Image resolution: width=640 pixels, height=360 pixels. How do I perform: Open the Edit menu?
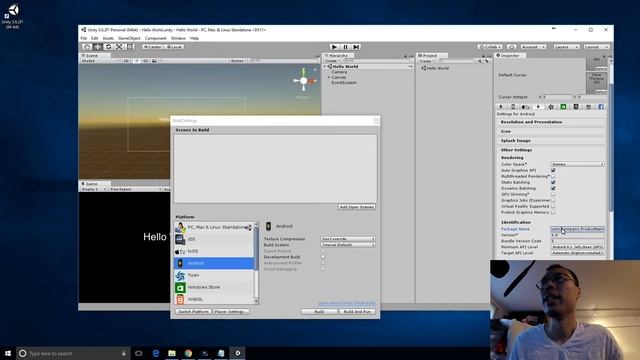point(95,38)
